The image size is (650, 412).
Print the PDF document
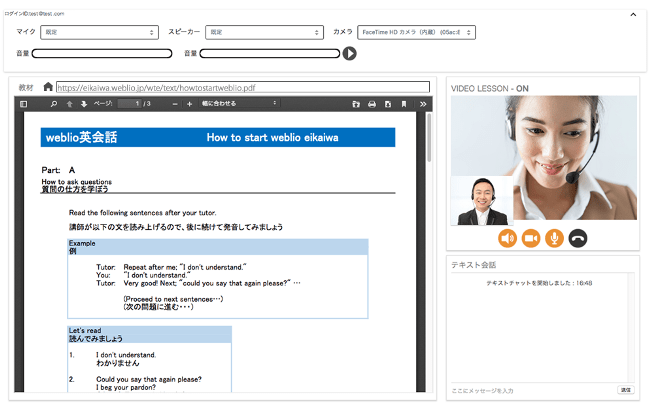click(x=372, y=104)
